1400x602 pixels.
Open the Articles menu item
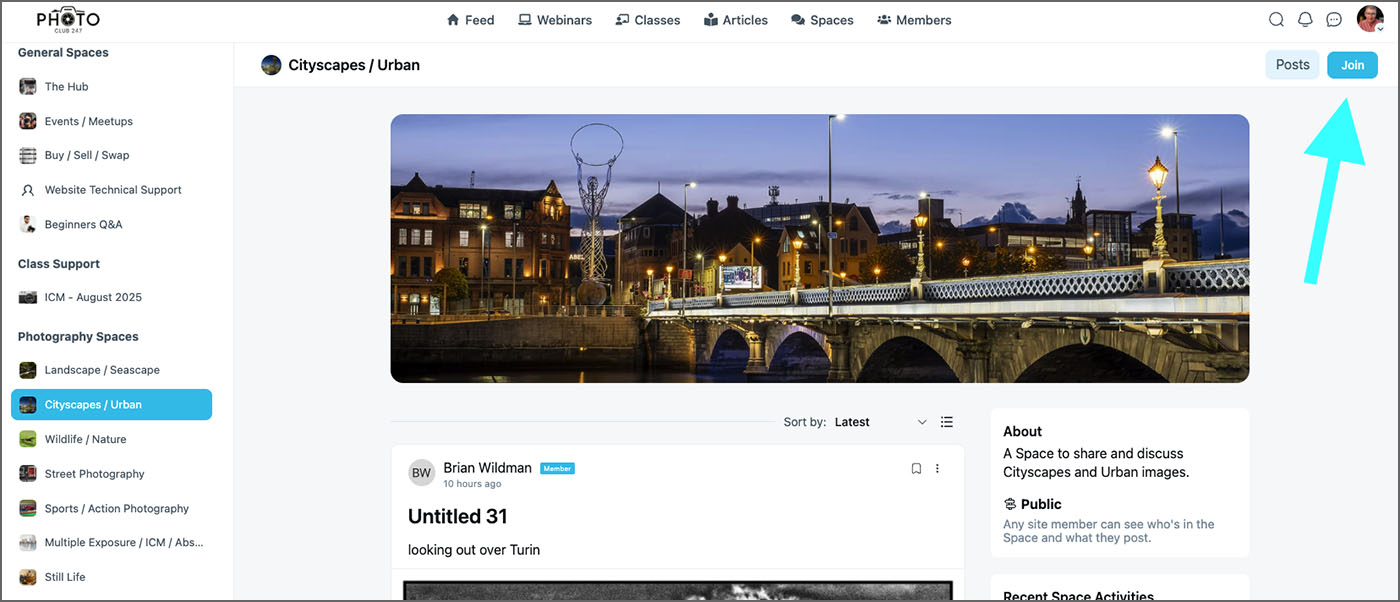(736, 20)
